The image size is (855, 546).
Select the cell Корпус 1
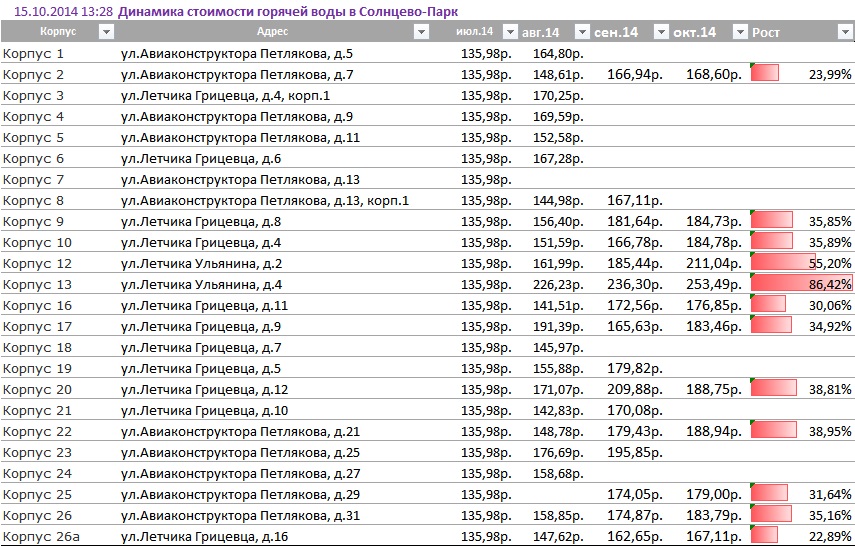click(33, 53)
